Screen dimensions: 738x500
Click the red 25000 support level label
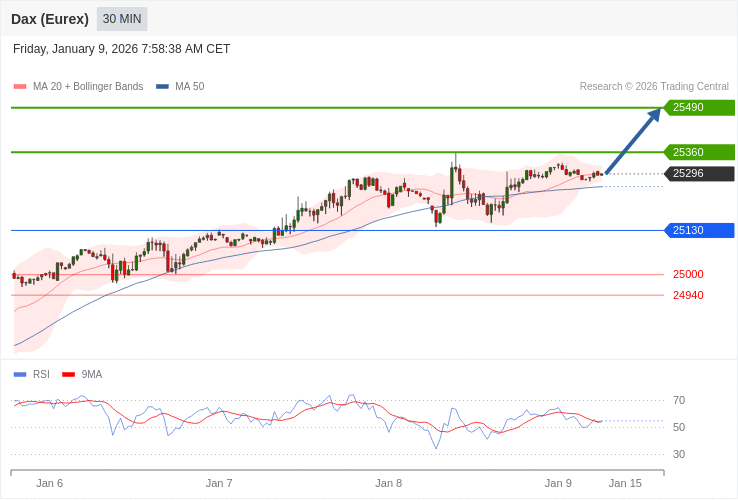(x=688, y=274)
